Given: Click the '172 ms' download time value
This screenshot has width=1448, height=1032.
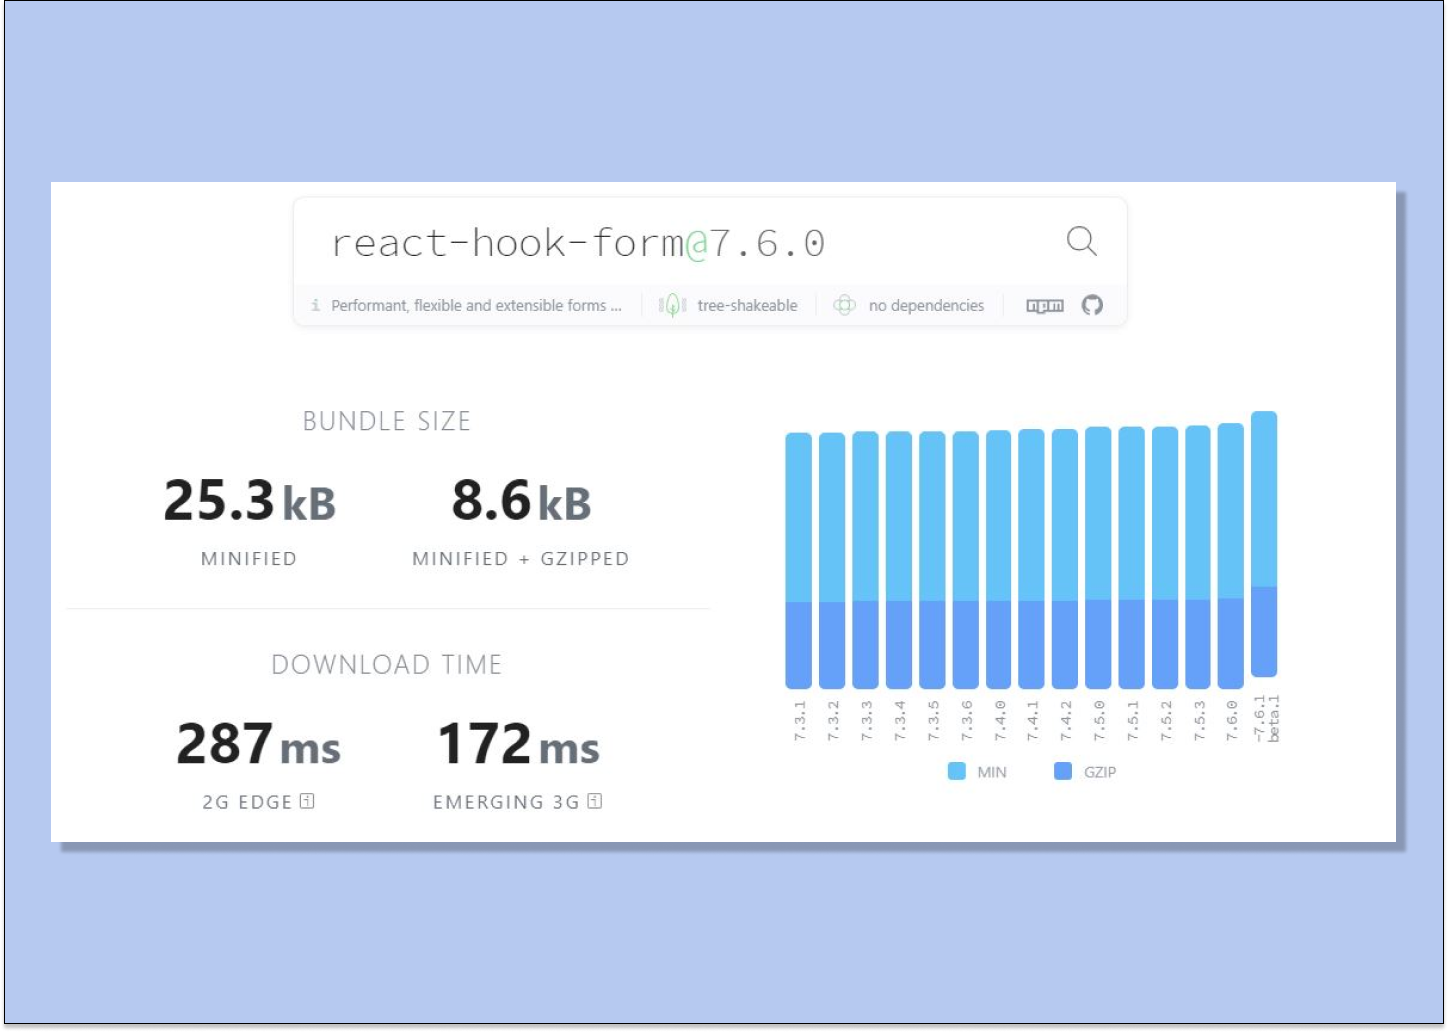Looking at the screenshot, I should pos(518,744).
